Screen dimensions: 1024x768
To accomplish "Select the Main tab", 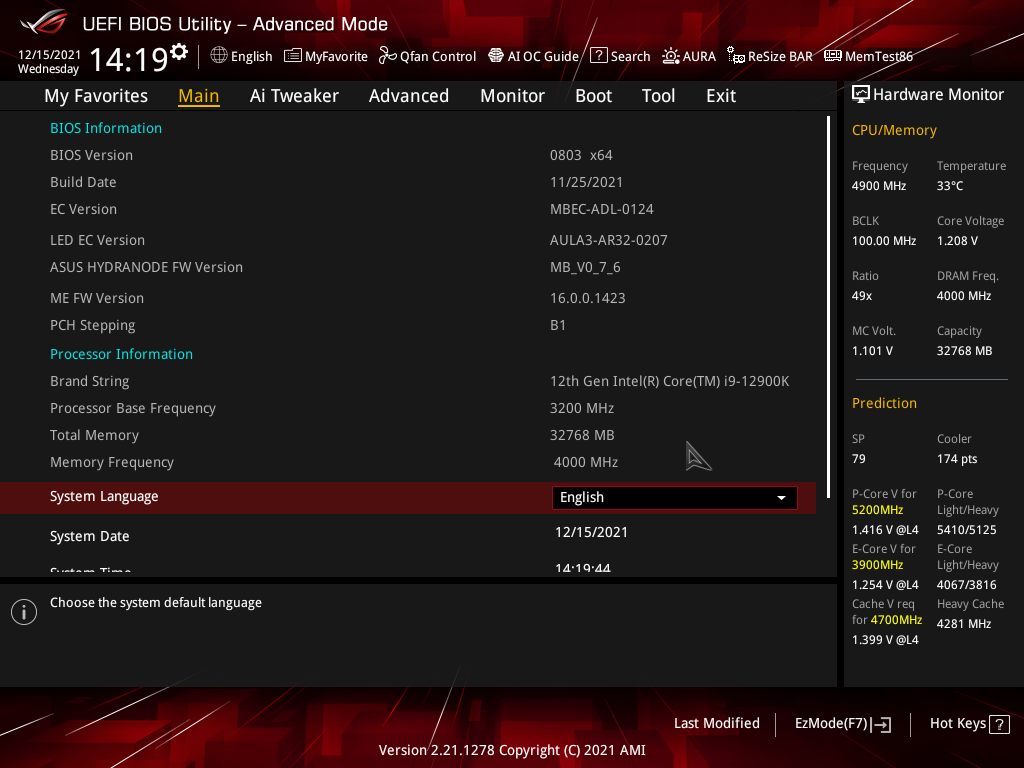I will click(x=199, y=95).
